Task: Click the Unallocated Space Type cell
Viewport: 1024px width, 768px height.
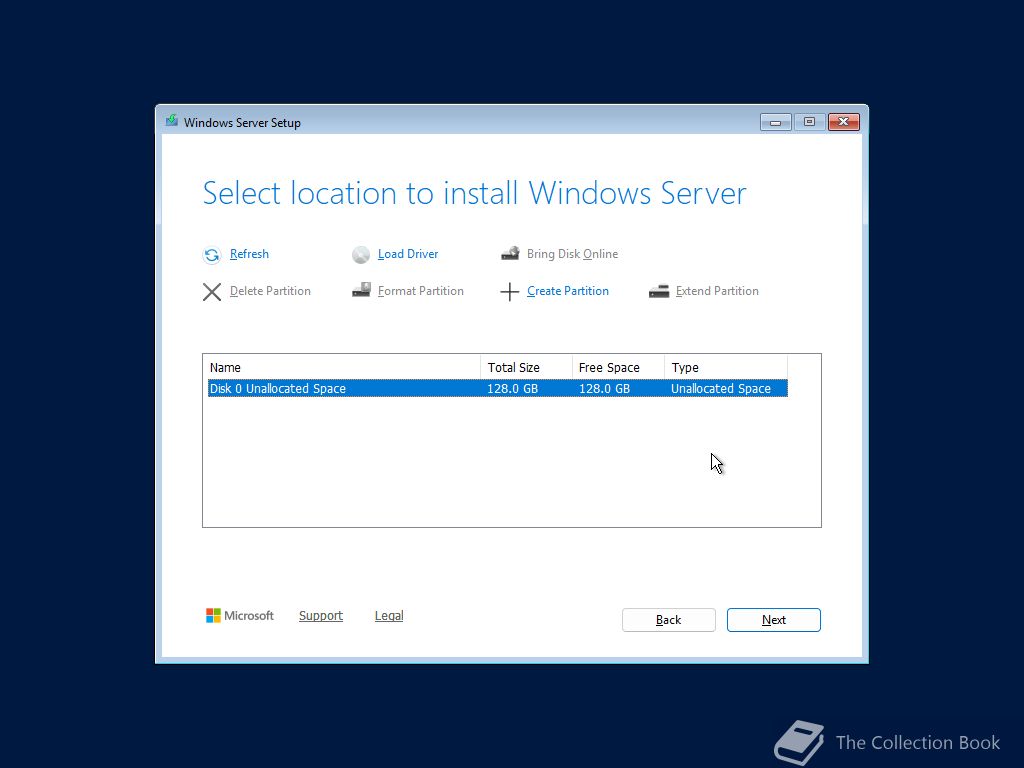Action: (721, 389)
